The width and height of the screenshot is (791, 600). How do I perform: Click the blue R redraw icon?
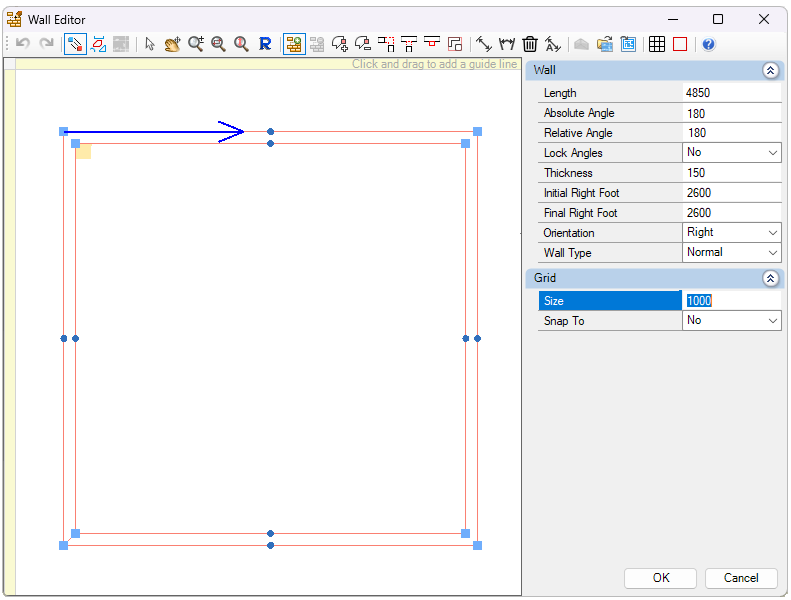click(x=265, y=44)
